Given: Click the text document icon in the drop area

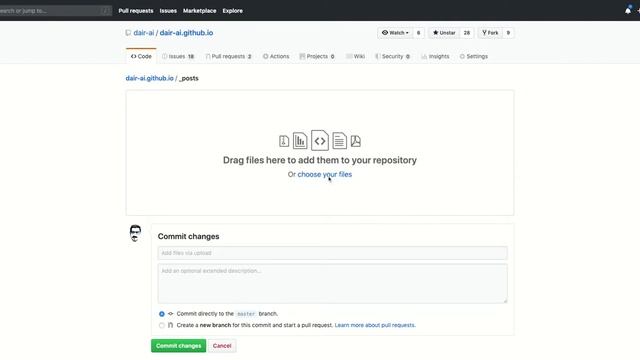Looking at the screenshot, I should tap(339, 141).
